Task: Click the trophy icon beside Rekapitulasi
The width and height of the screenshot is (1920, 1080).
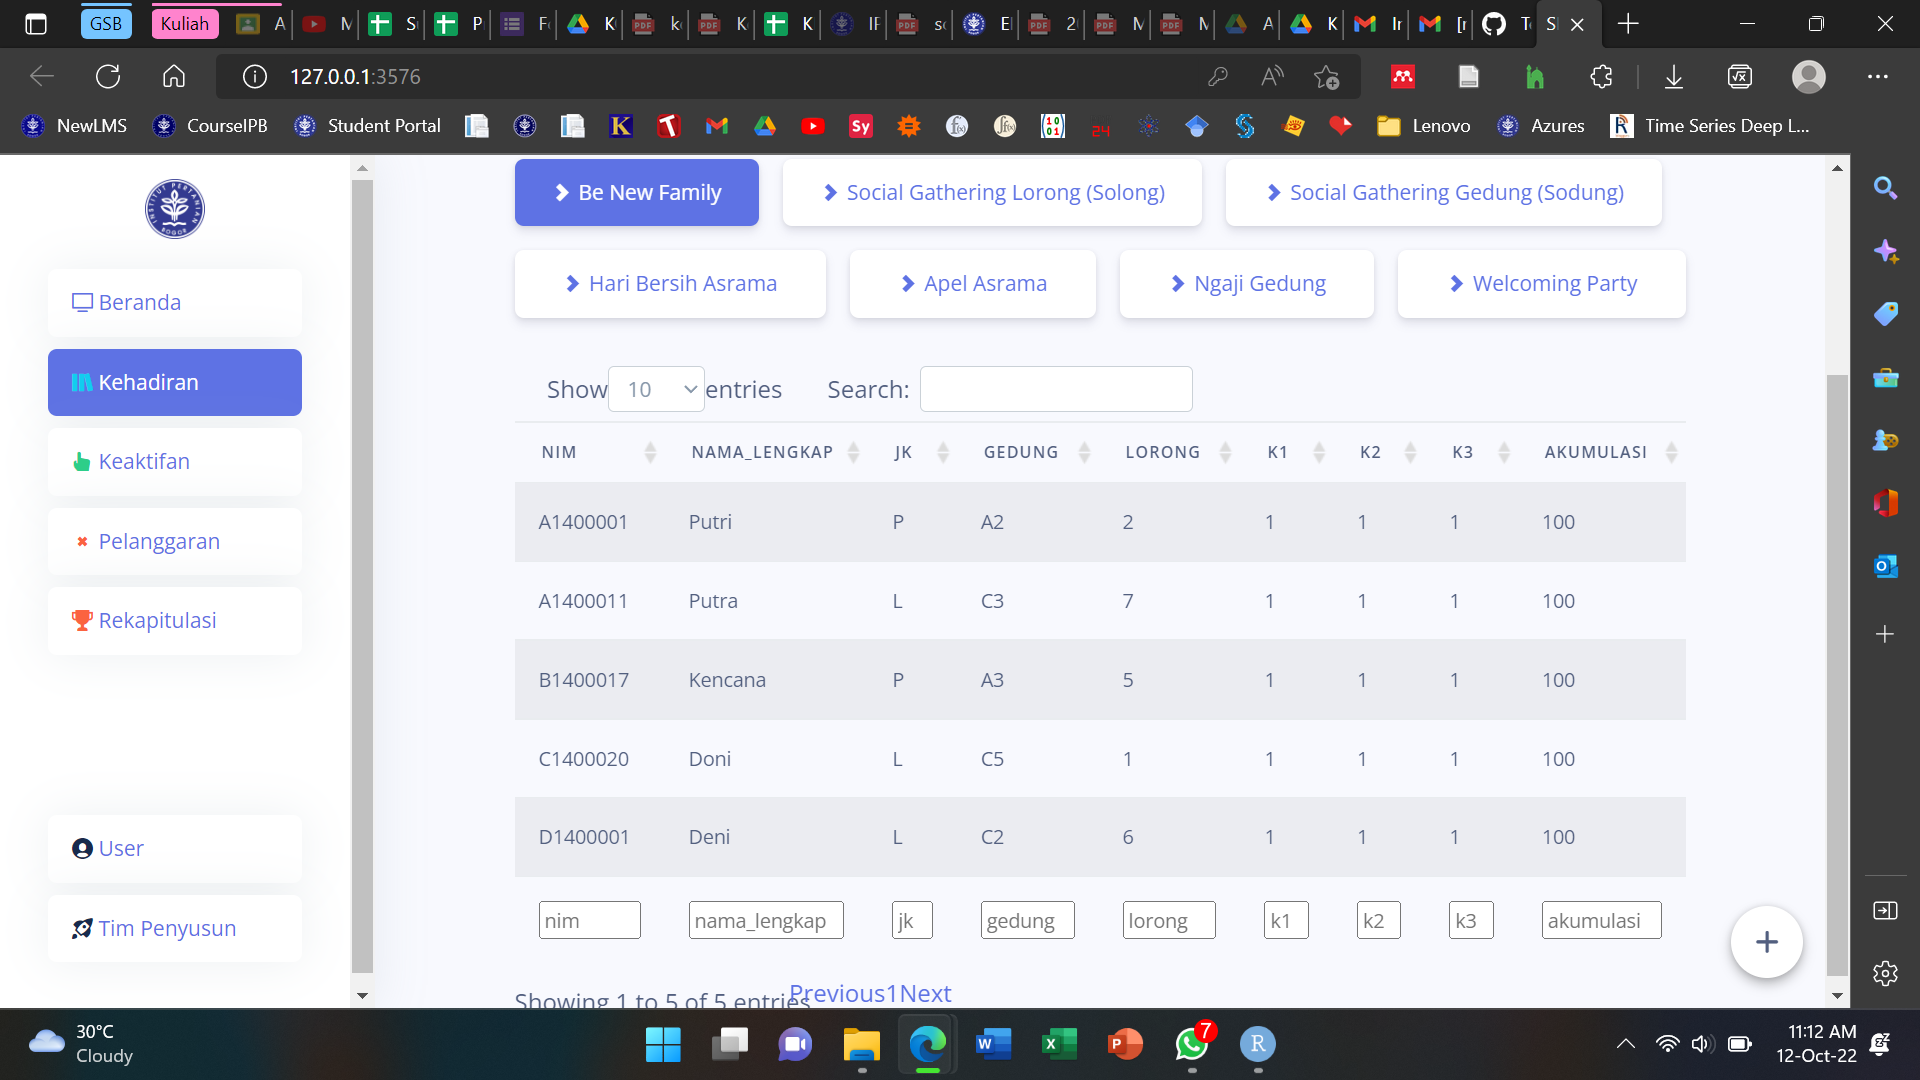Action: pyautogui.click(x=81, y=620)
